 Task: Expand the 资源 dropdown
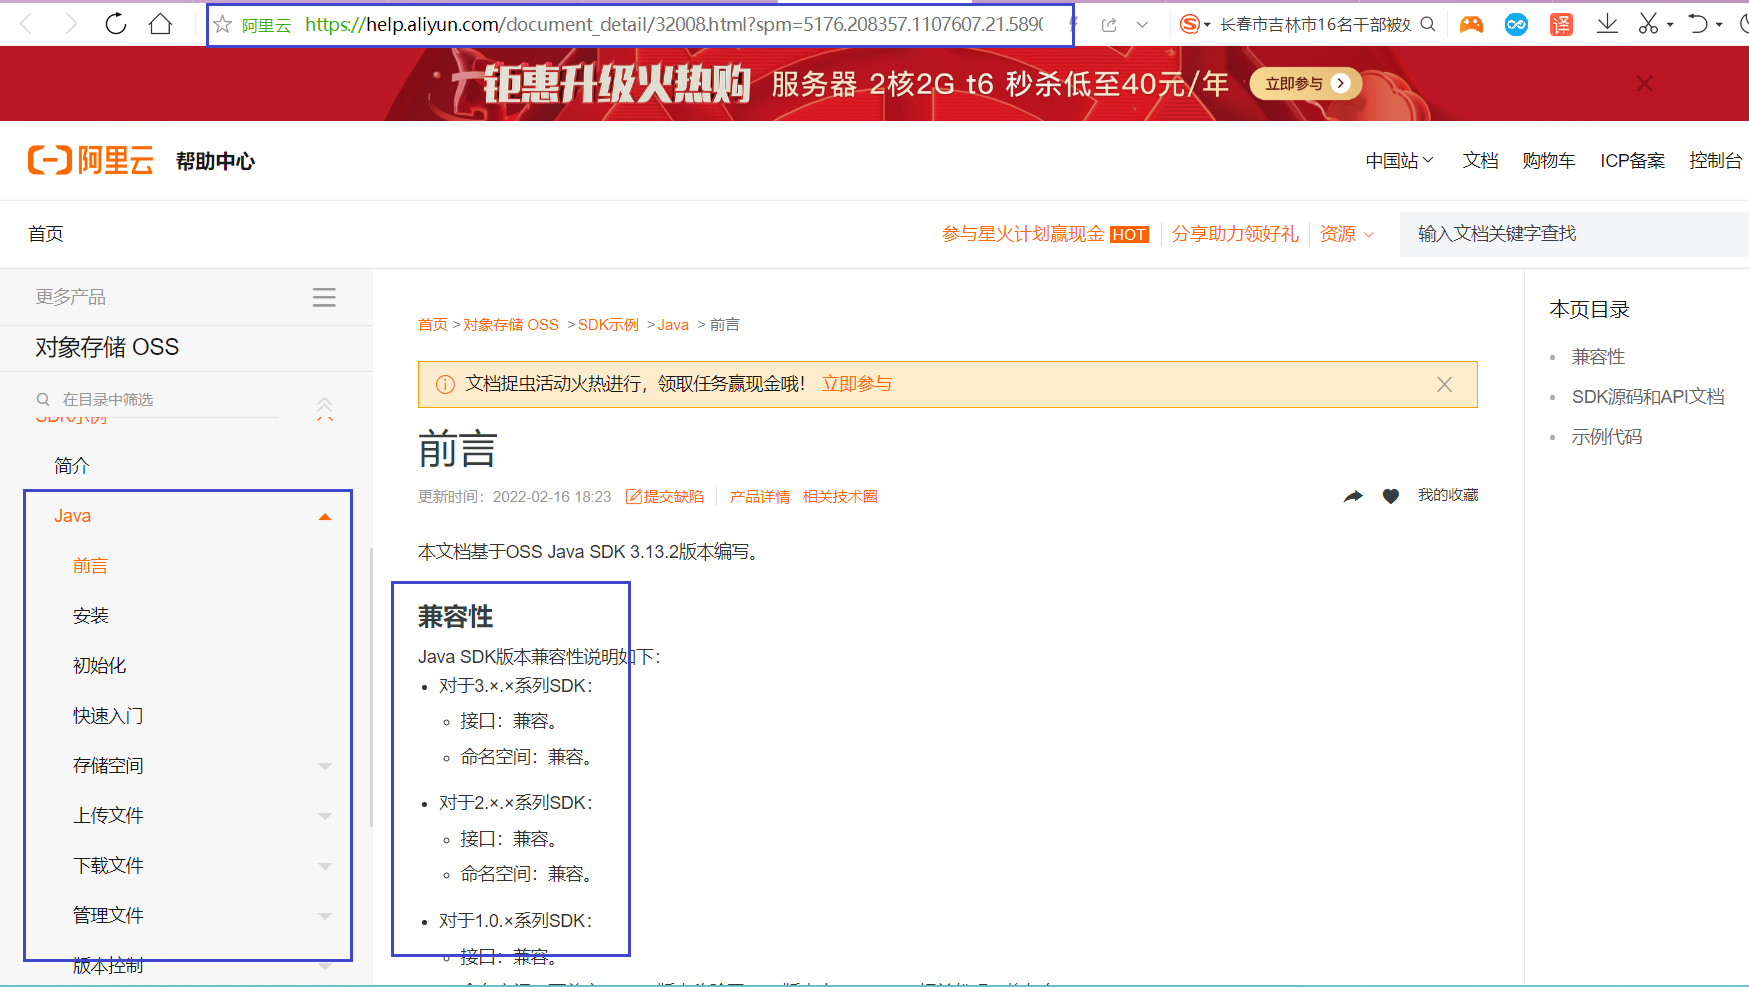click(x=1347, y=234)
